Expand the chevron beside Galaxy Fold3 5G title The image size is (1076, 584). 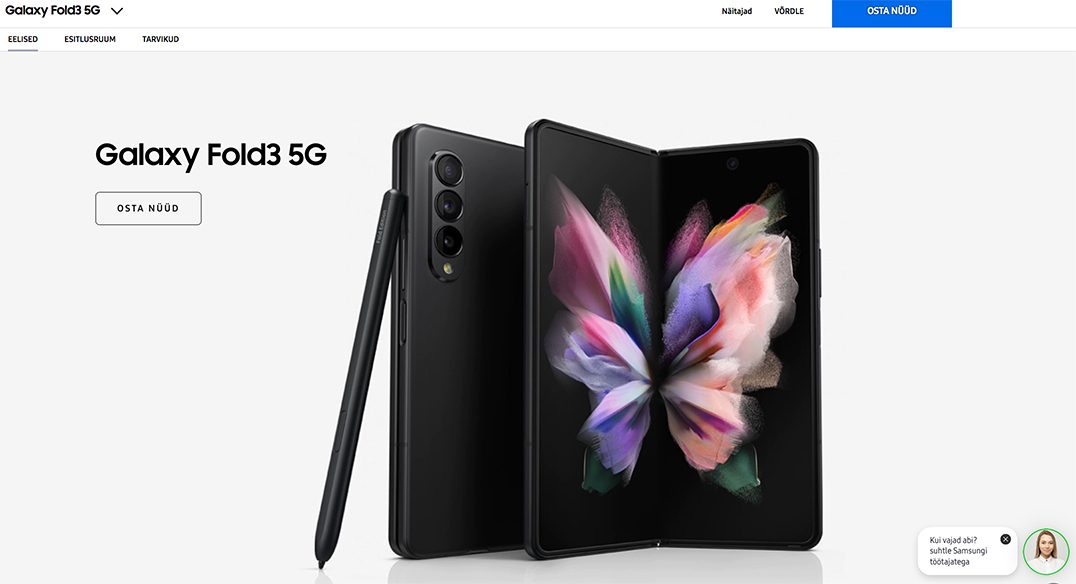[117, 11]
